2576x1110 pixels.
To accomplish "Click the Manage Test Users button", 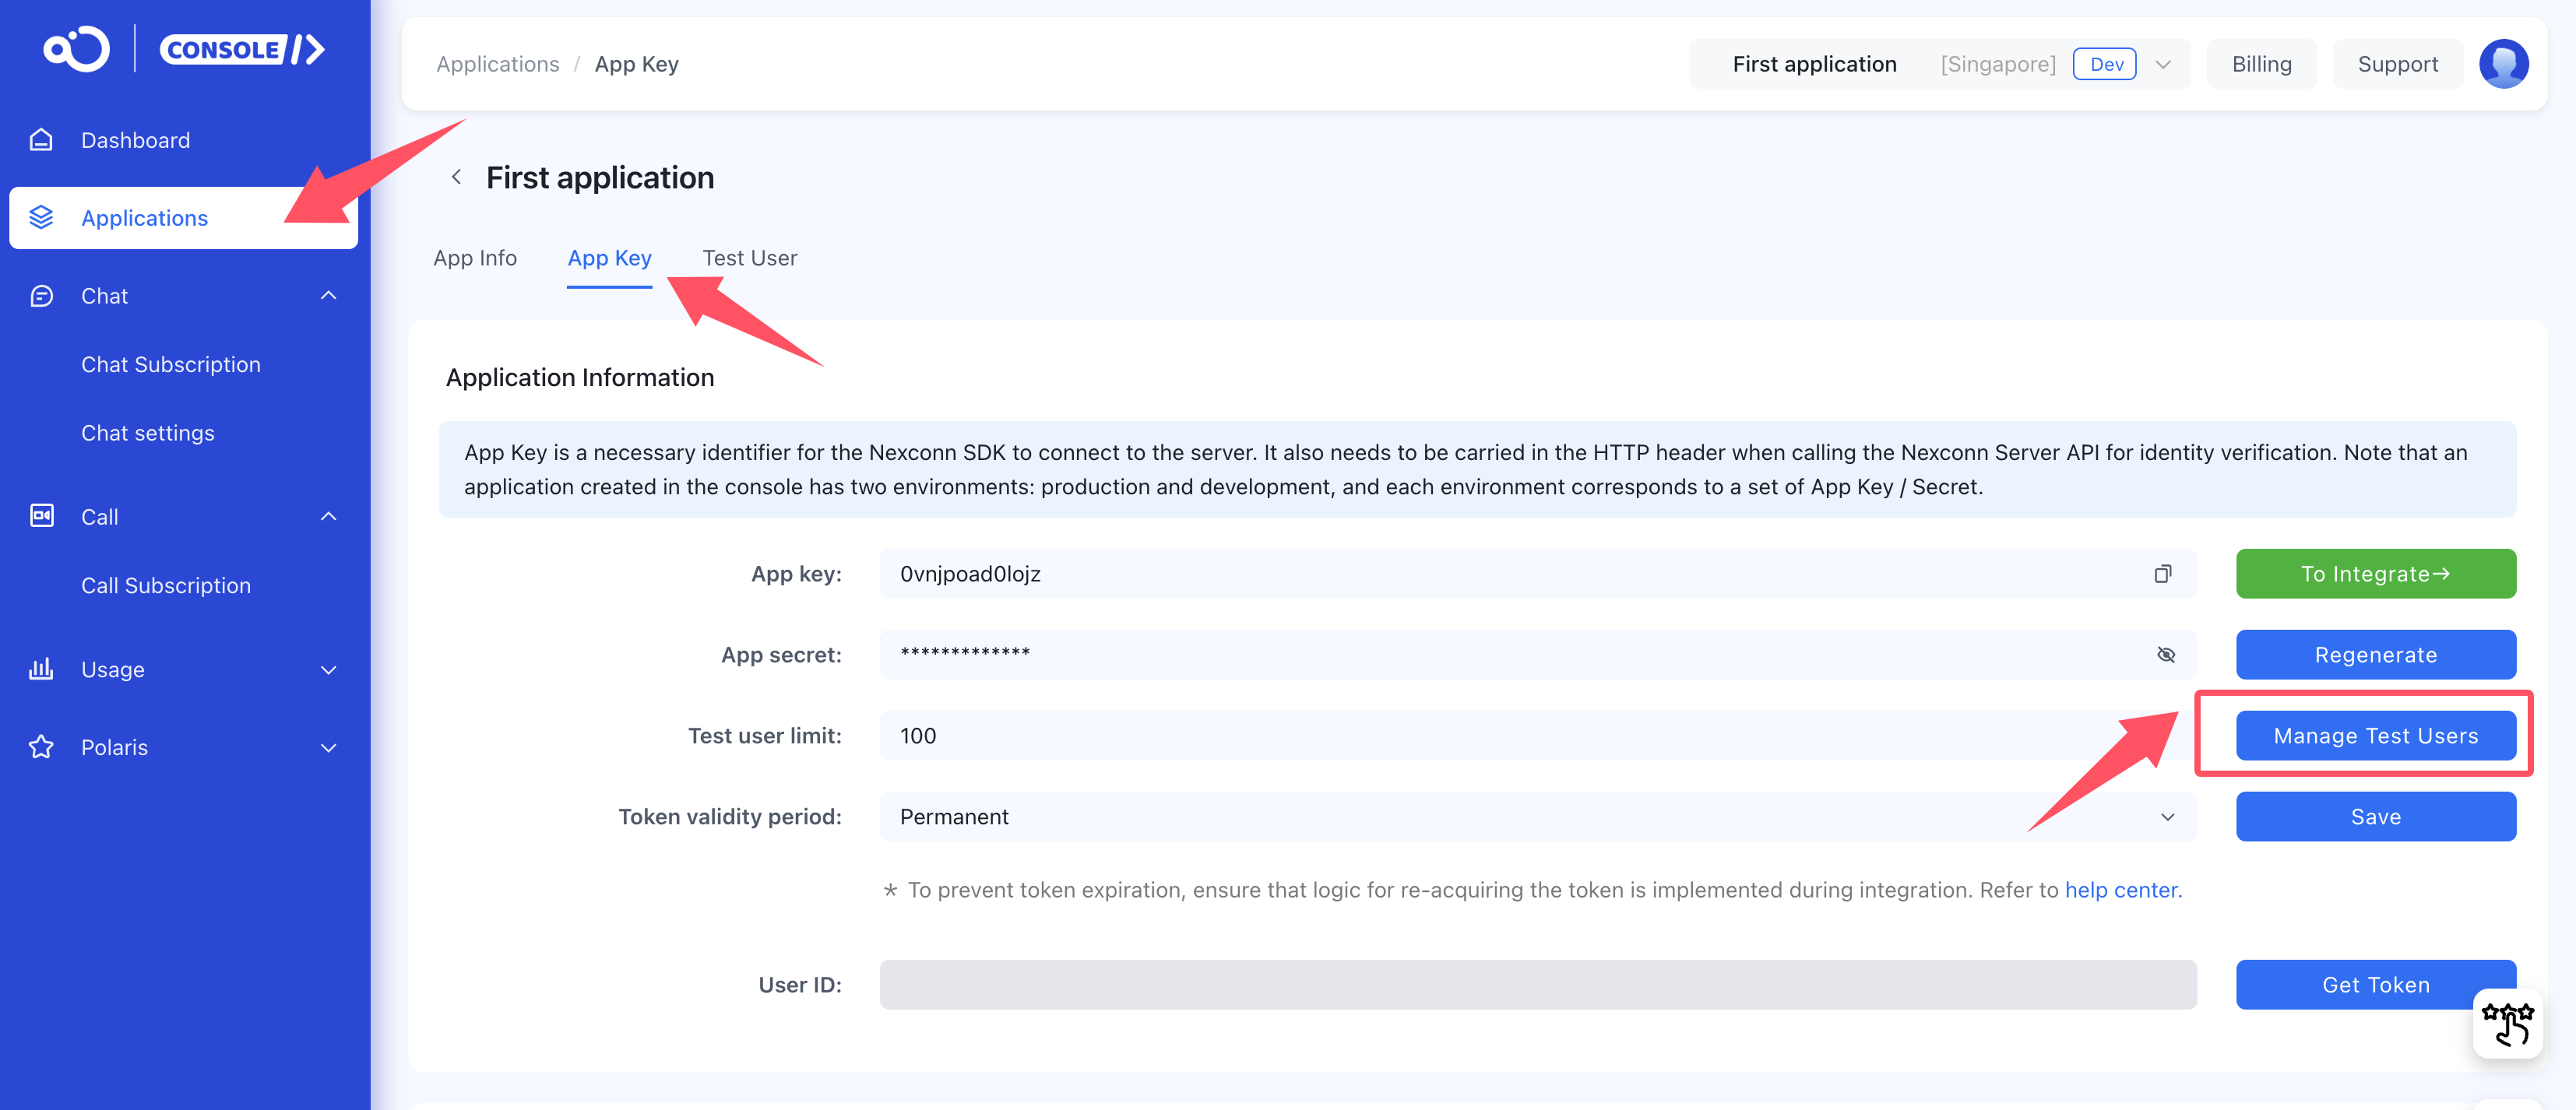I will tap(2375, 736).
